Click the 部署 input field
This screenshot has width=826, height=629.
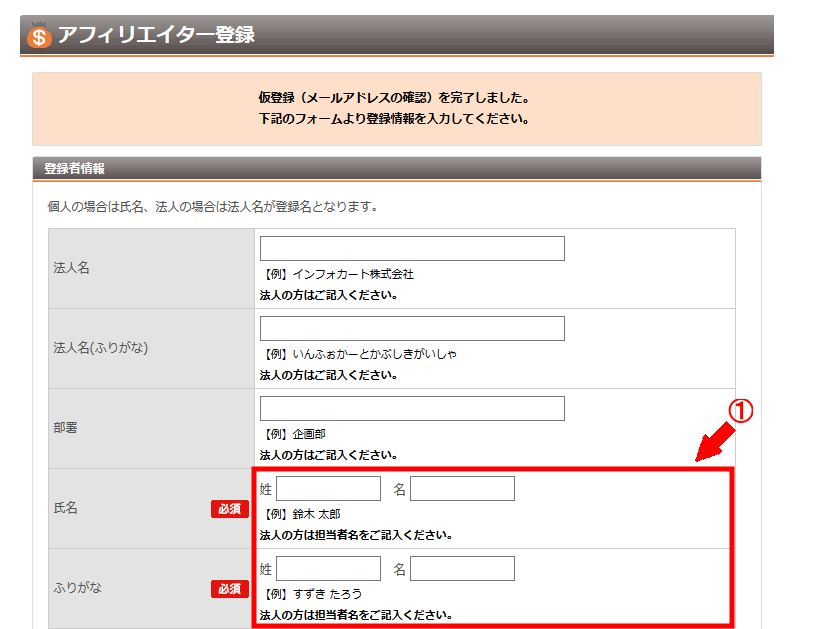pos(412,409)
